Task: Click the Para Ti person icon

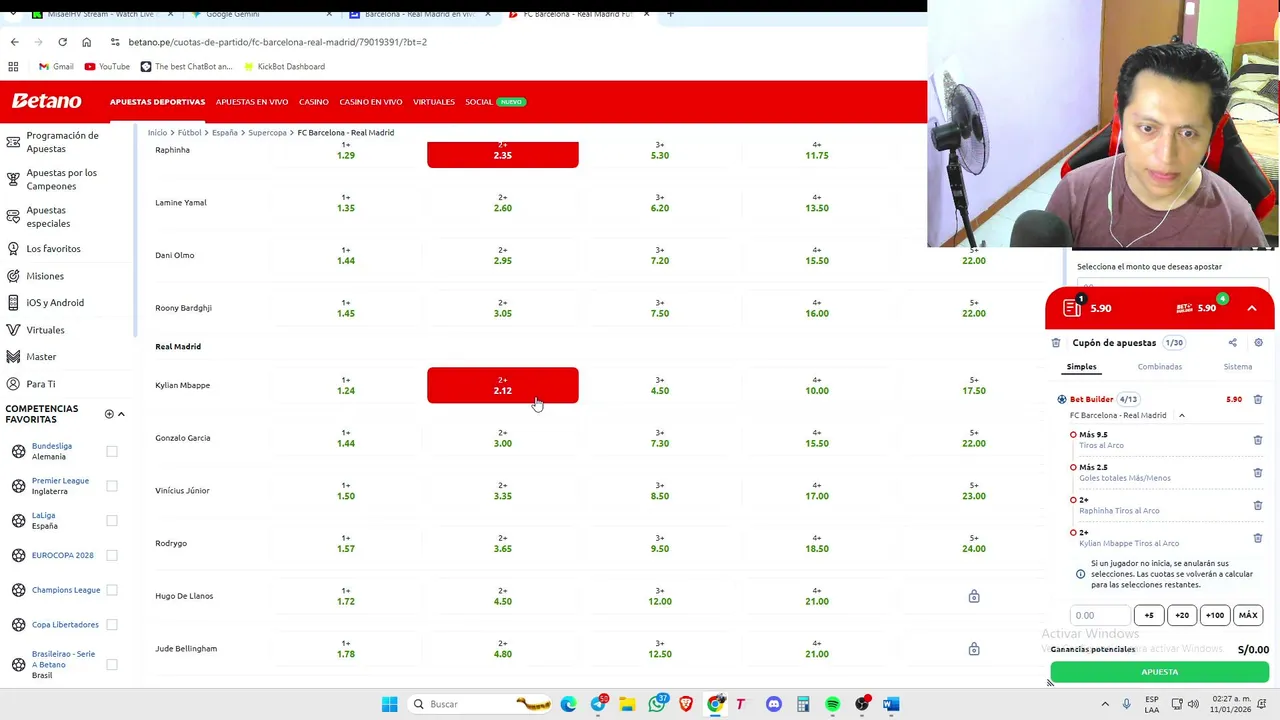Action: pyautogui.click(x=13, y=384)
